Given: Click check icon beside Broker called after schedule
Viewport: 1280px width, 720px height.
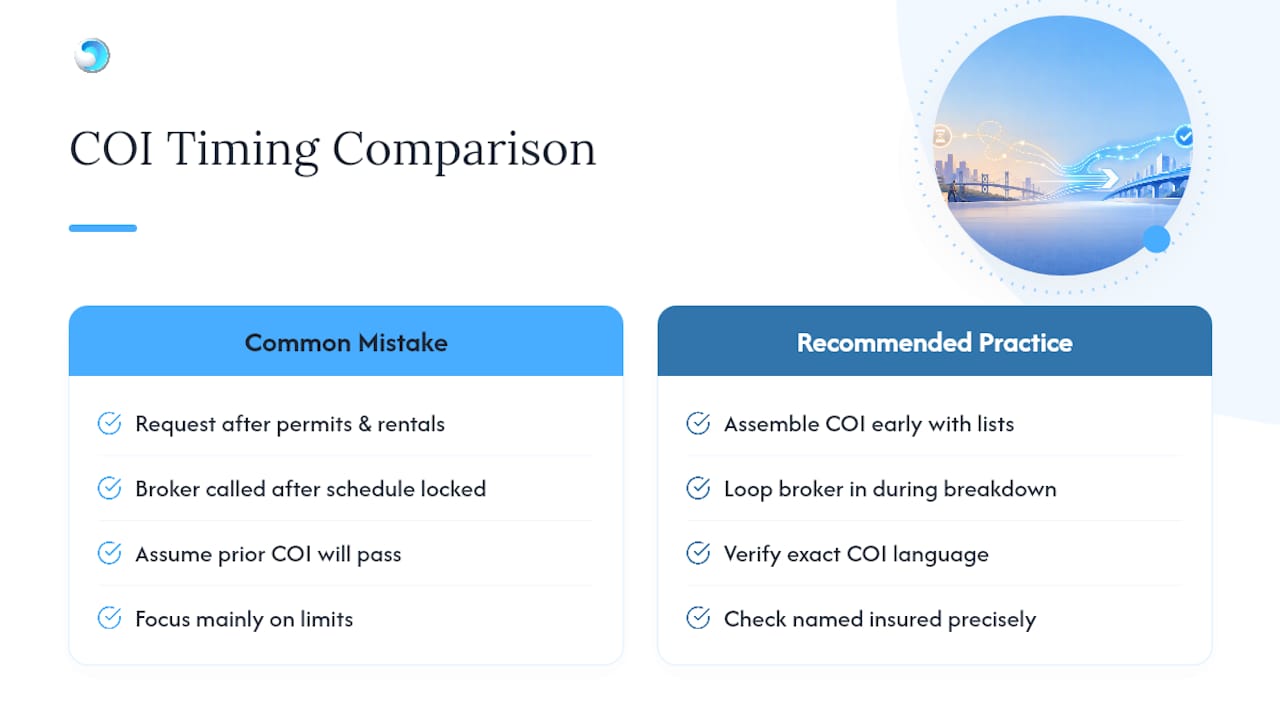Looking at the screenshot, I should coord(109,489).
